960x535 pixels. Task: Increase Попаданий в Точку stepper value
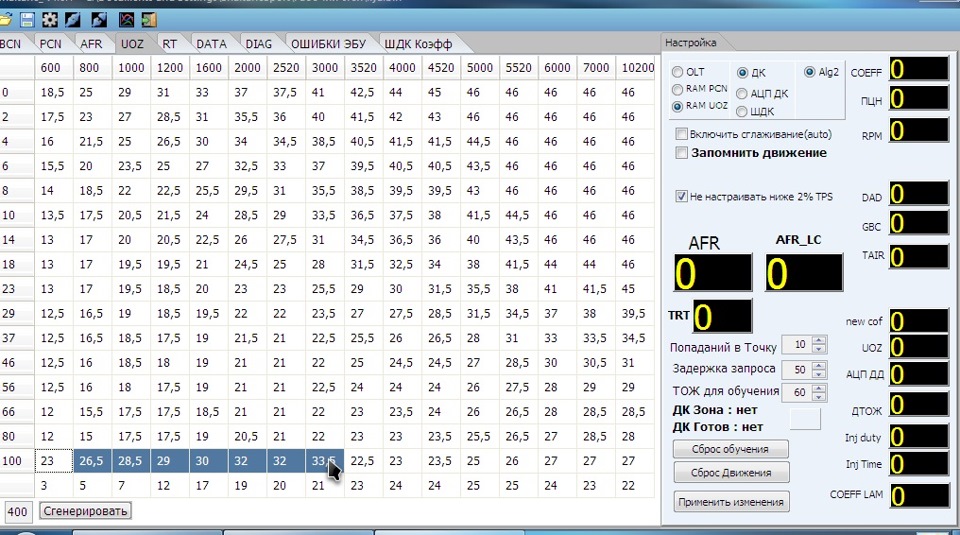[819, 341]
